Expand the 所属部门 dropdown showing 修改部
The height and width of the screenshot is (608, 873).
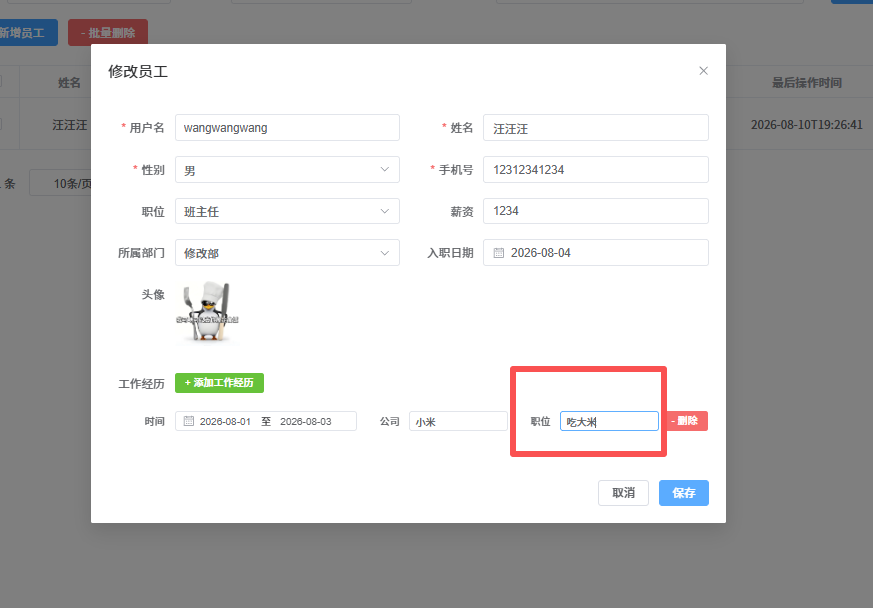point(287,253)
